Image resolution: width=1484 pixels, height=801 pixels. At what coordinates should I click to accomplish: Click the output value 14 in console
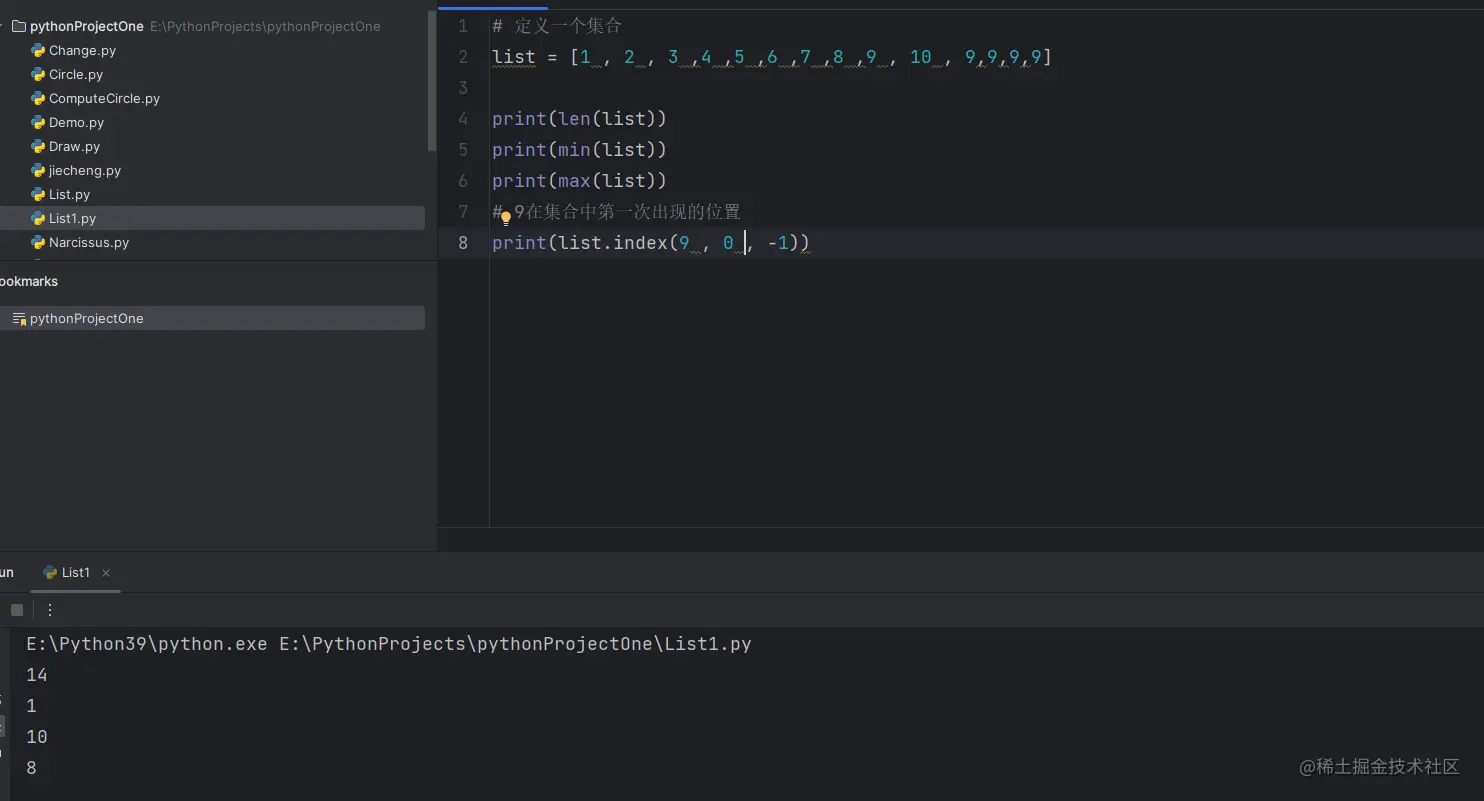(37, 675)
